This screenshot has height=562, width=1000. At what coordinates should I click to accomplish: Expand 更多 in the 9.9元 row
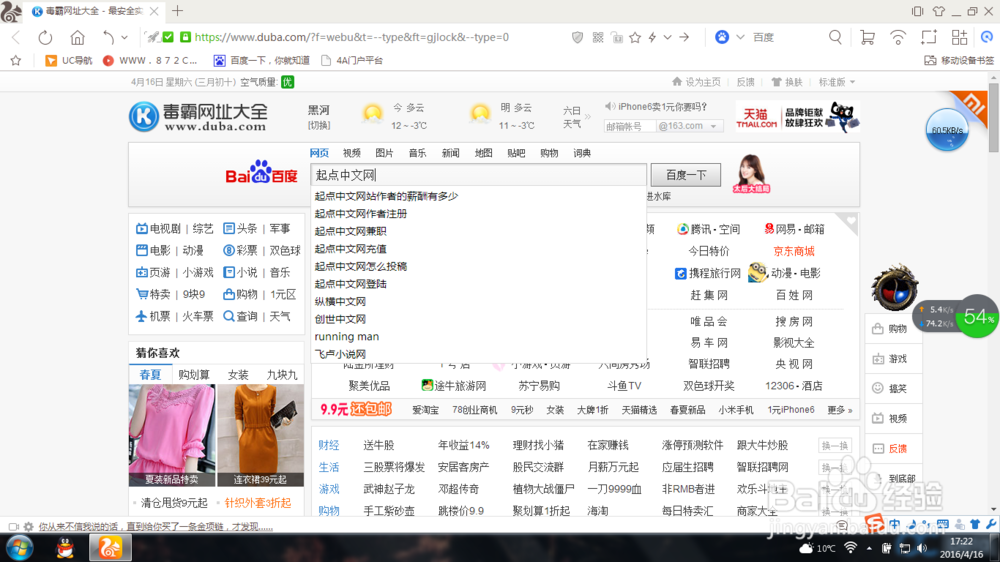pyautogui.click(x=840, y=410)
